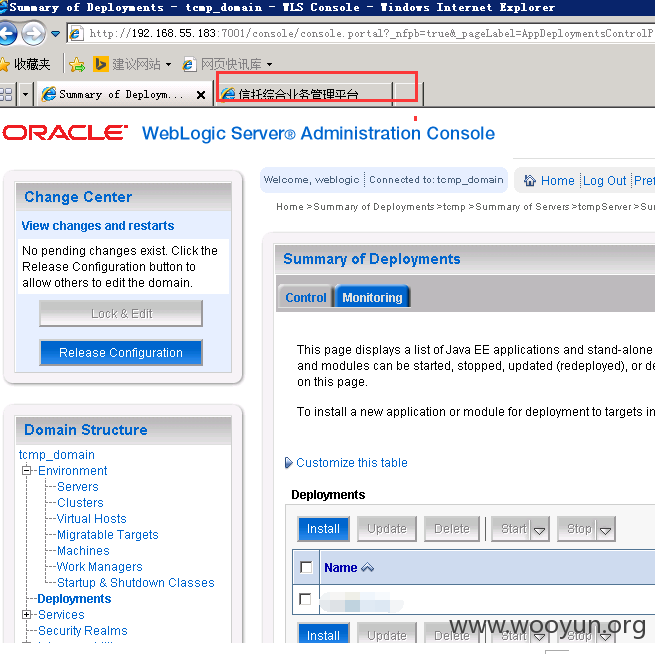Image resolution: width=655 pixels, height=654 pixels.
Task: Open a new blank browser tab
Action: click(x=407, y=94)
